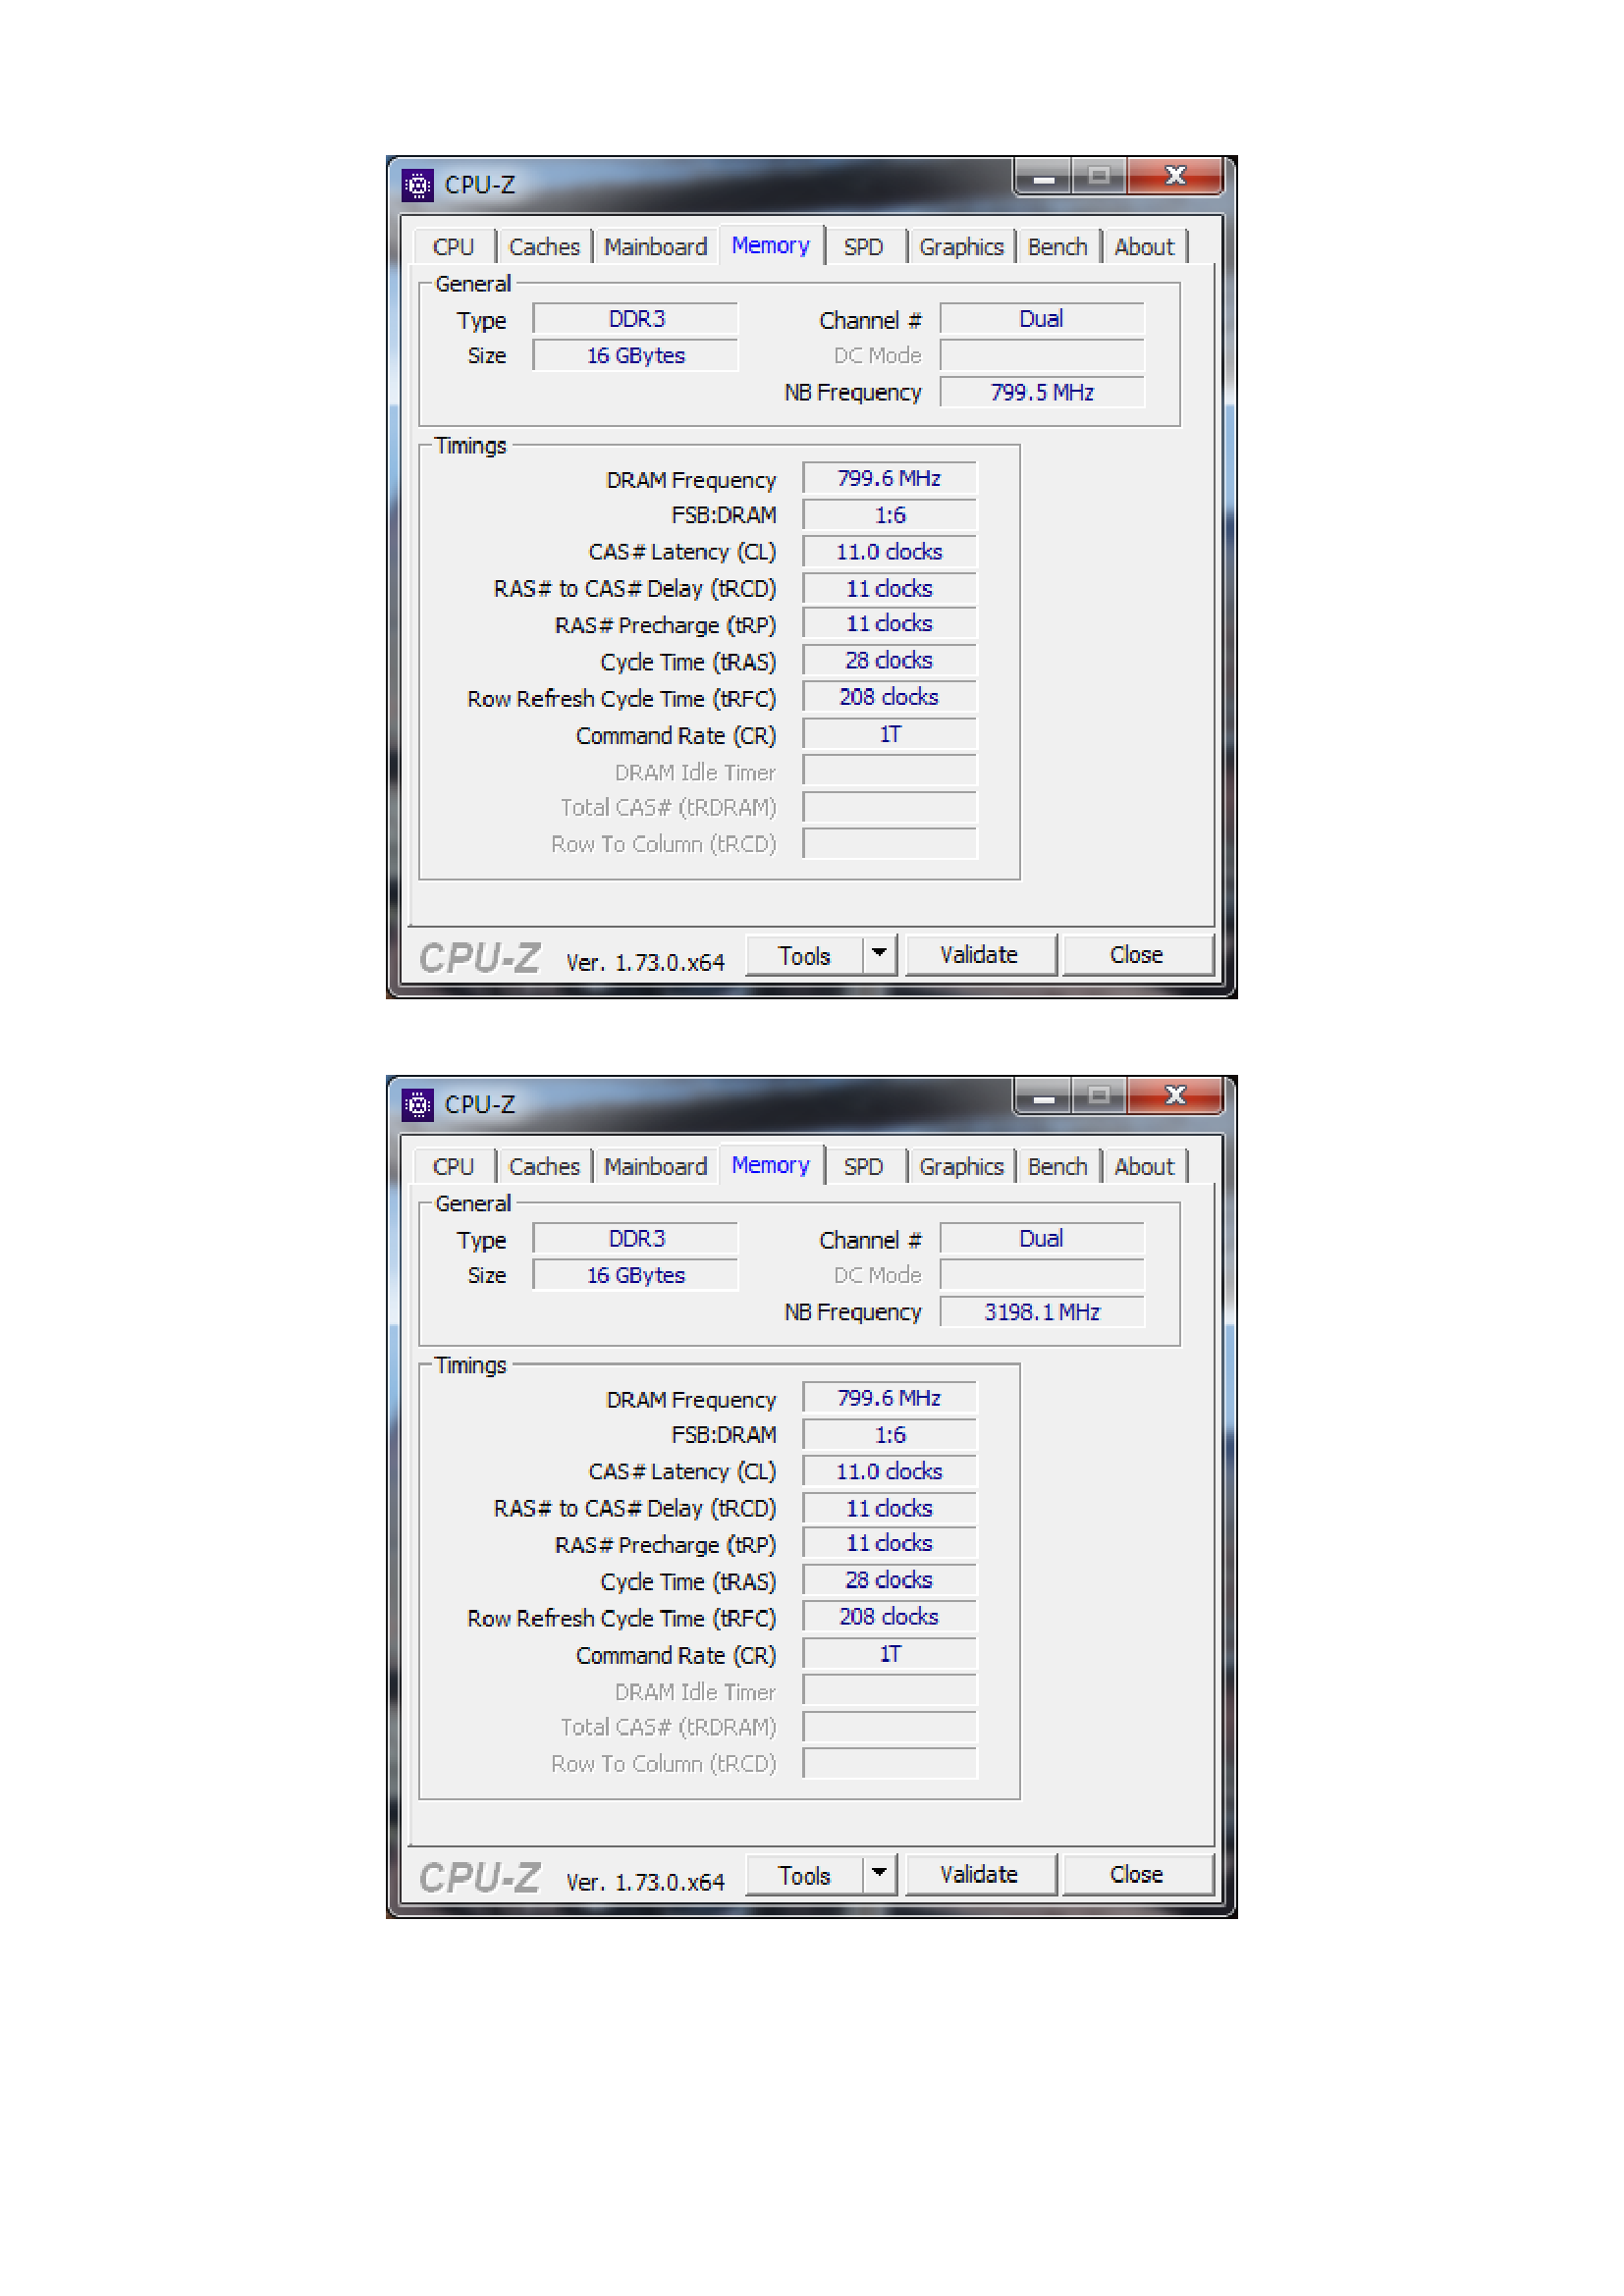Click CPU-Z app icon in lower window title bar
Image resolution: width=1624 pixels, height=2296 pixels.
click(418, 1105)
